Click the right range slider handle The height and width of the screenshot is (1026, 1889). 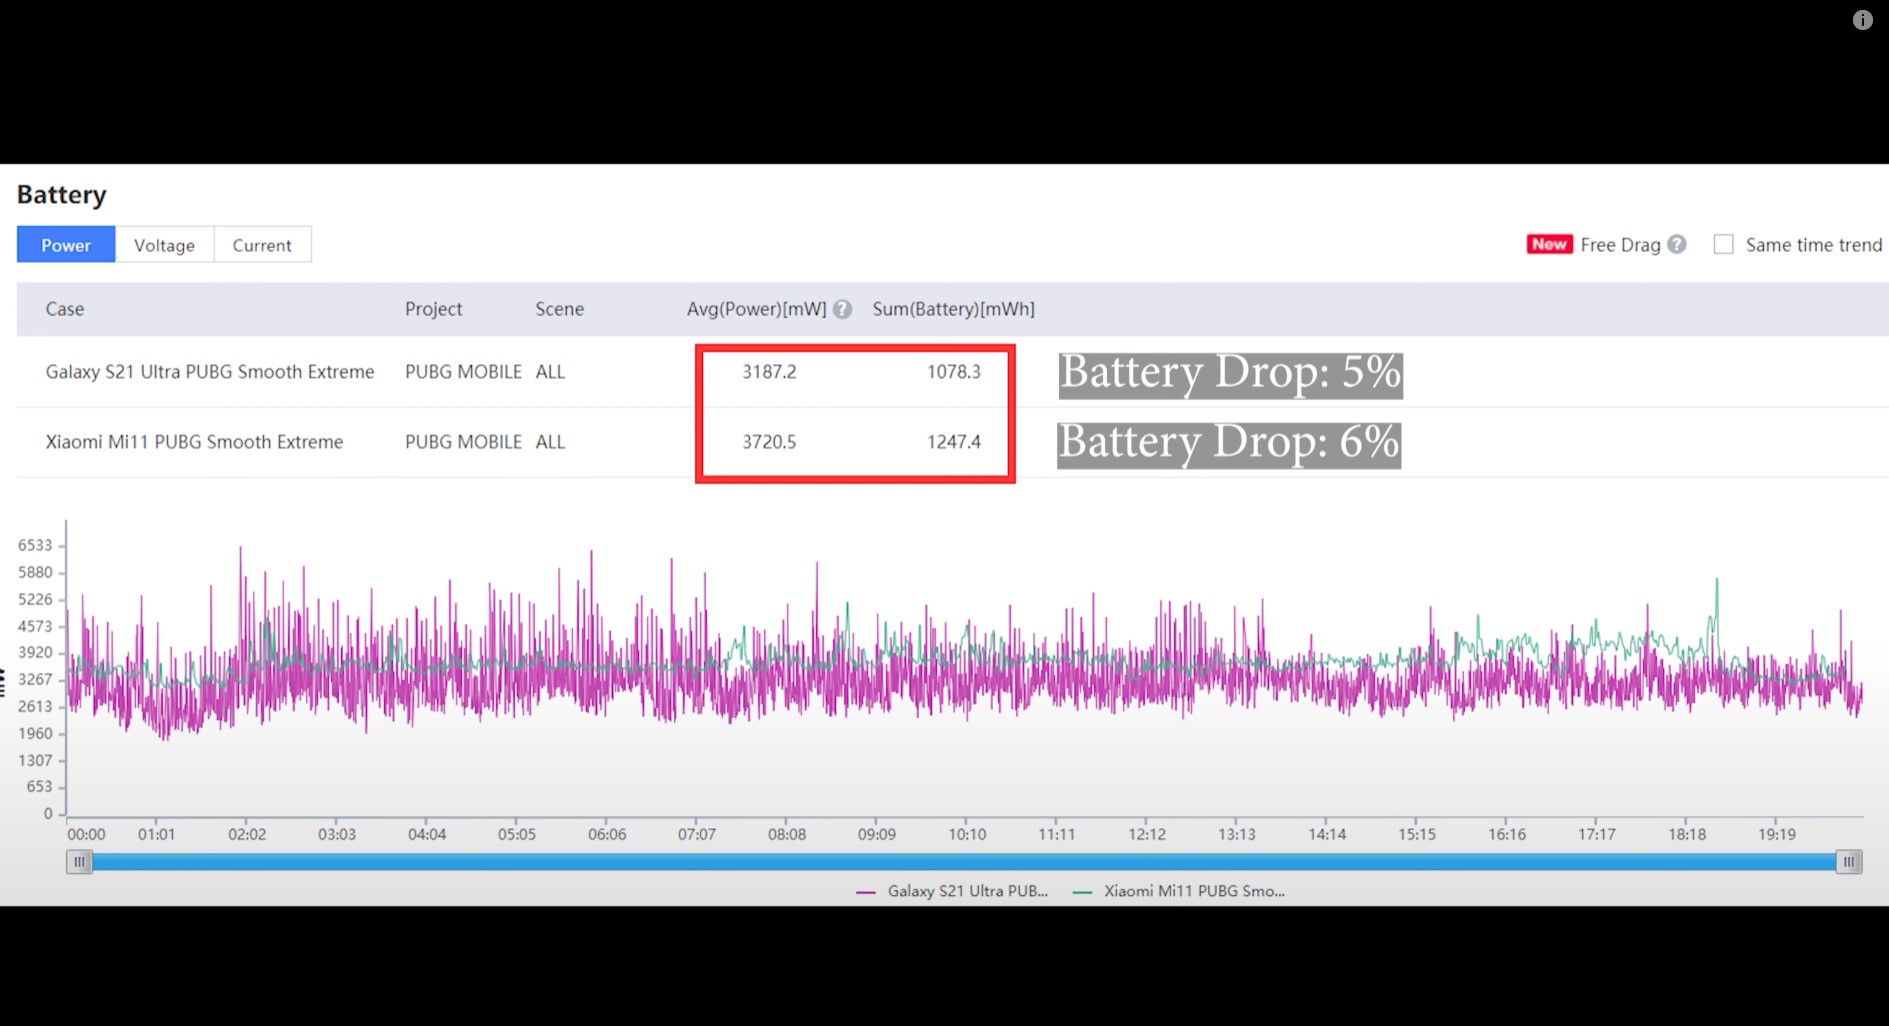tap(1849, 861)
